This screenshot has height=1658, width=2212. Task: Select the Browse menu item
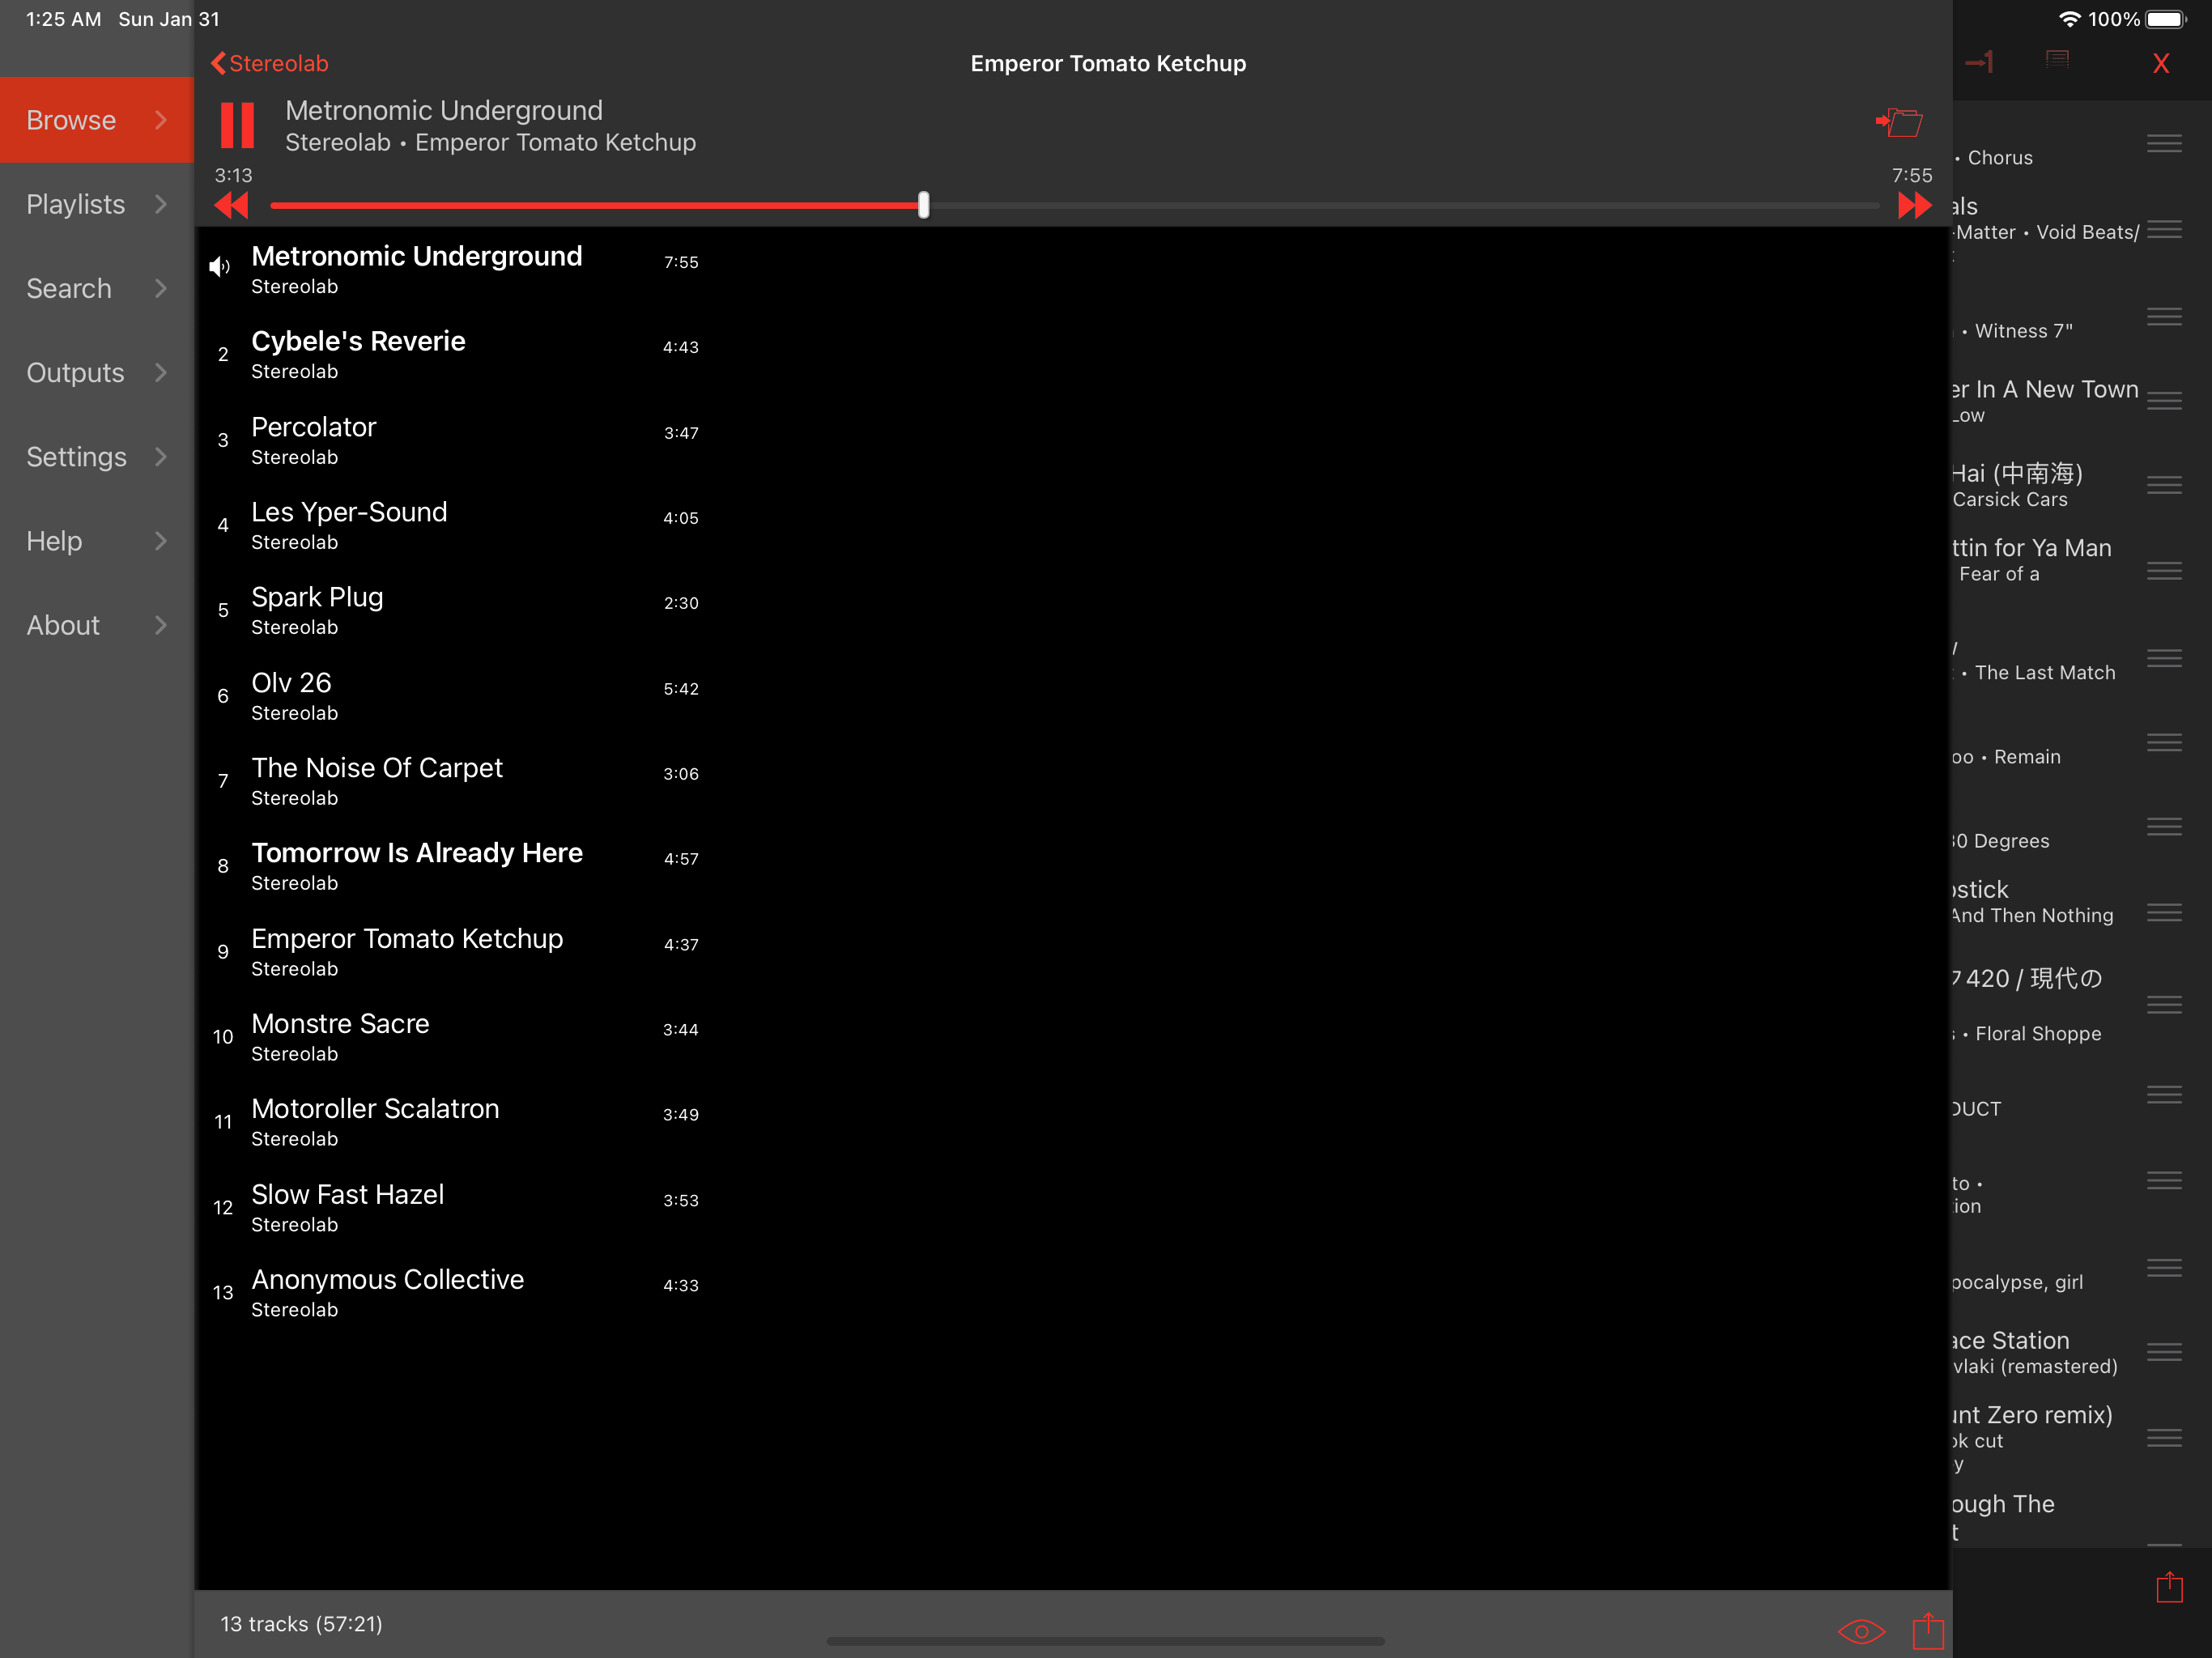72,120
